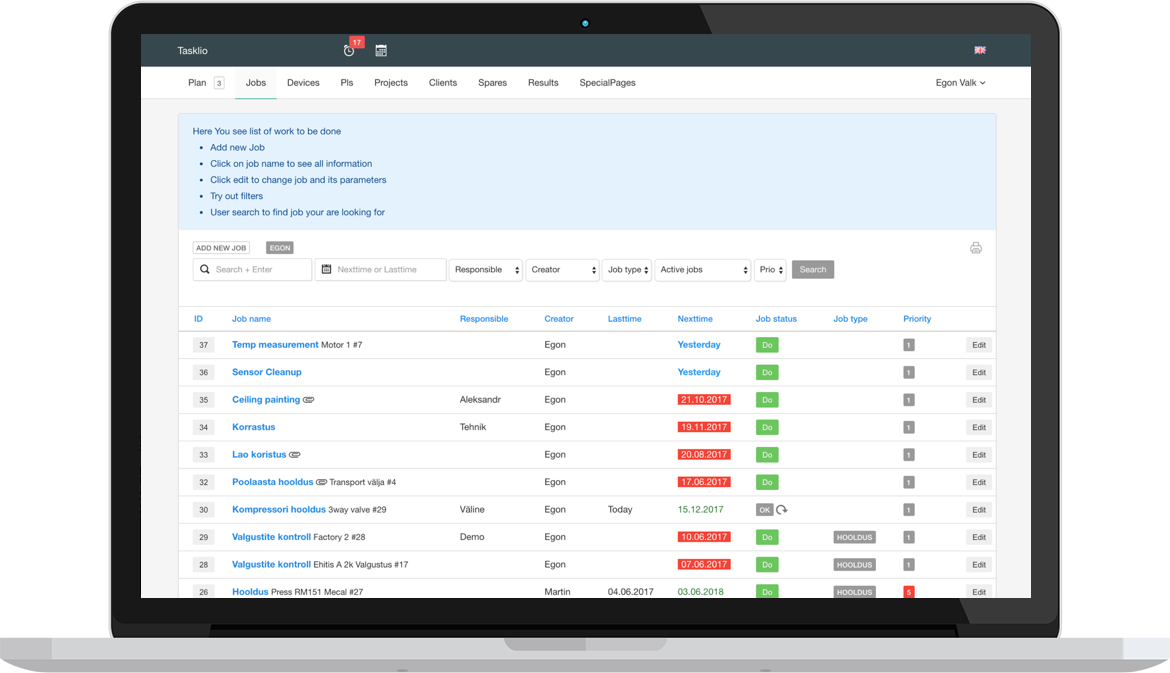The height and width of the screenshot is (673, 1170).
Task: Open the Prio filter dropdown
Action: click(770, 269)
